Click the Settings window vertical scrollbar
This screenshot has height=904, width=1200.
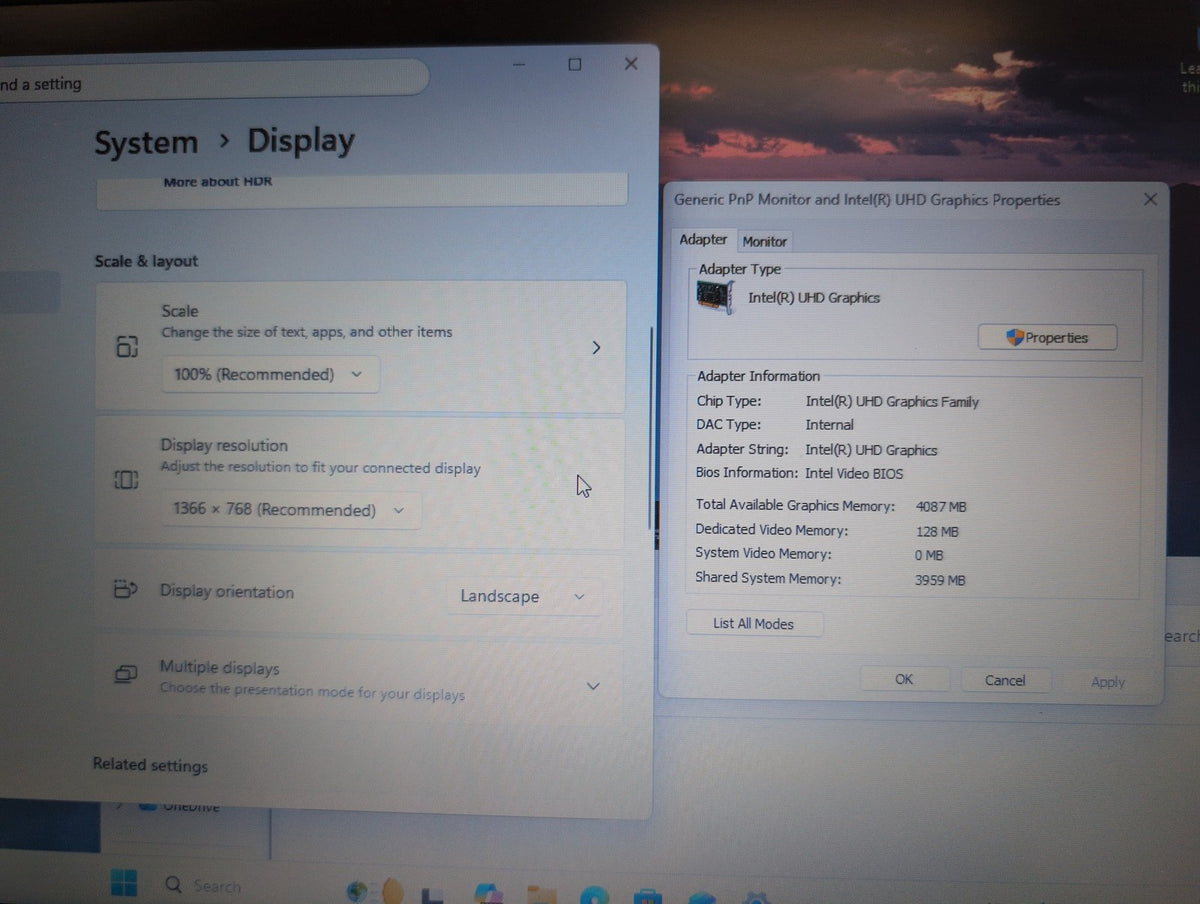click(650, 428)
